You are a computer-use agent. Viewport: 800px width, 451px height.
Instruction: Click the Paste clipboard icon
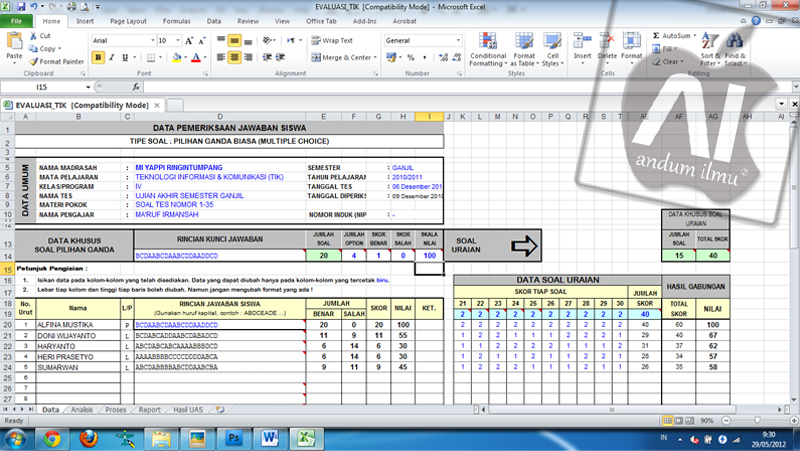point(14,41)
